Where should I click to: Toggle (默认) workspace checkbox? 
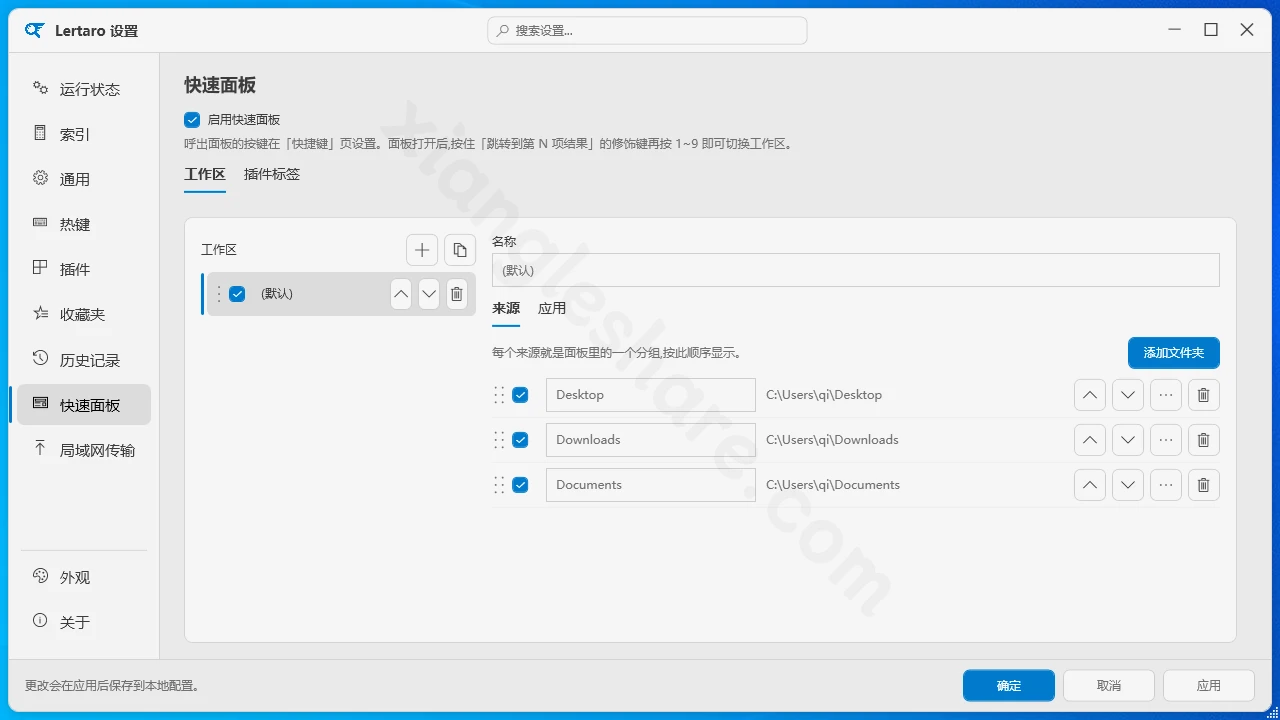click(x=237, y=294)
